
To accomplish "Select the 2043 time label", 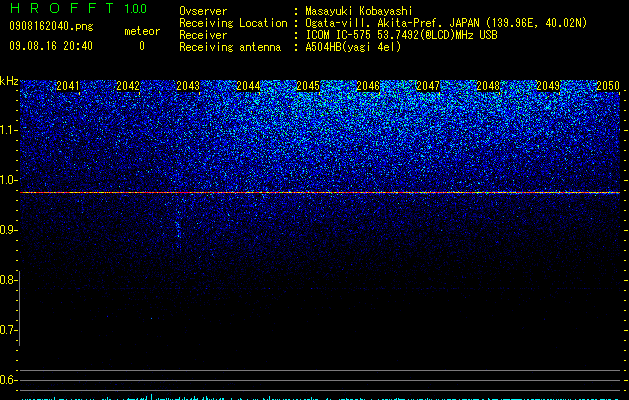I will [x=188, y=86].
